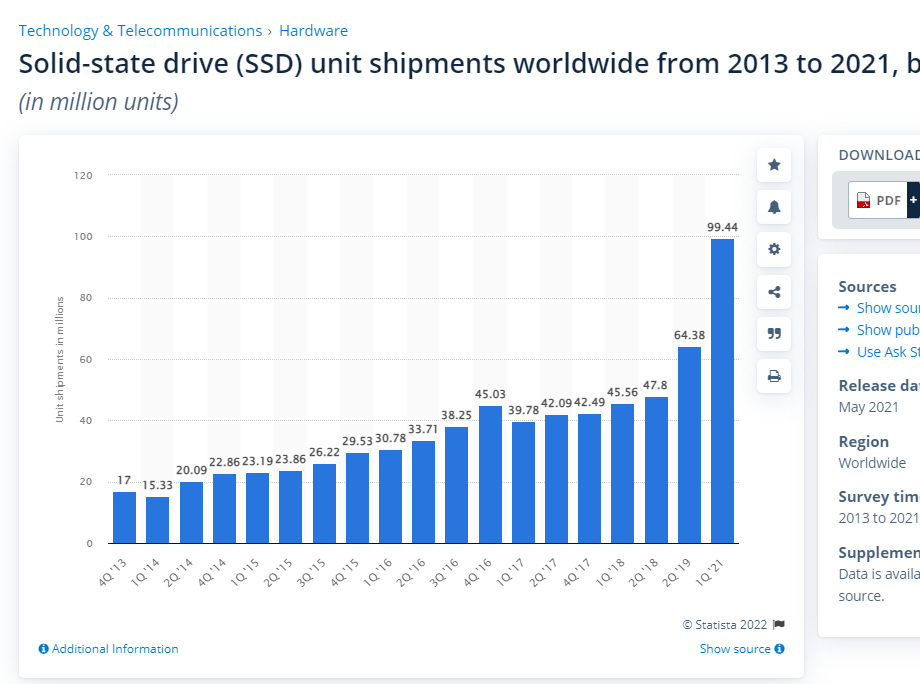Click the info icon after Show source
The height and width of the screenshot is (684, 920).
(x=780, y=649)
